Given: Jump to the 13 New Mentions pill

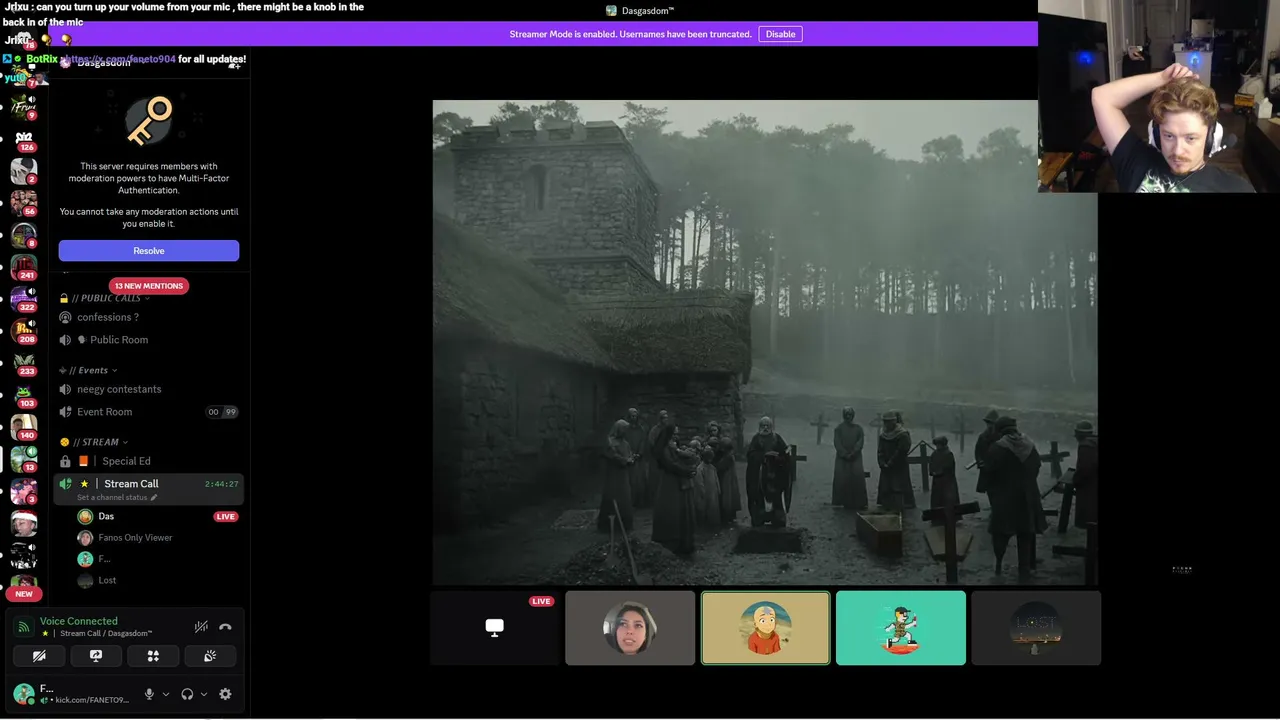Looking at the screenshot, I should point(149,286).
